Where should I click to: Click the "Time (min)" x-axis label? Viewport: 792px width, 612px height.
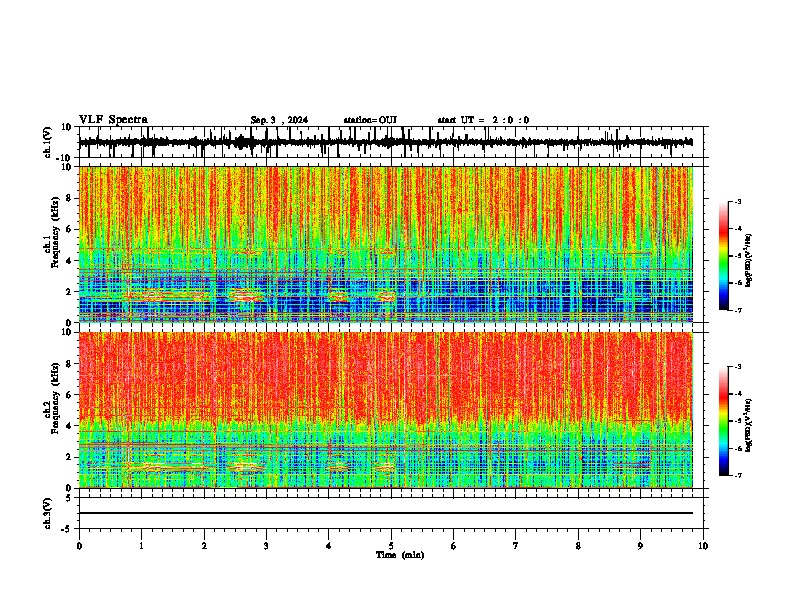click(400, 555)
